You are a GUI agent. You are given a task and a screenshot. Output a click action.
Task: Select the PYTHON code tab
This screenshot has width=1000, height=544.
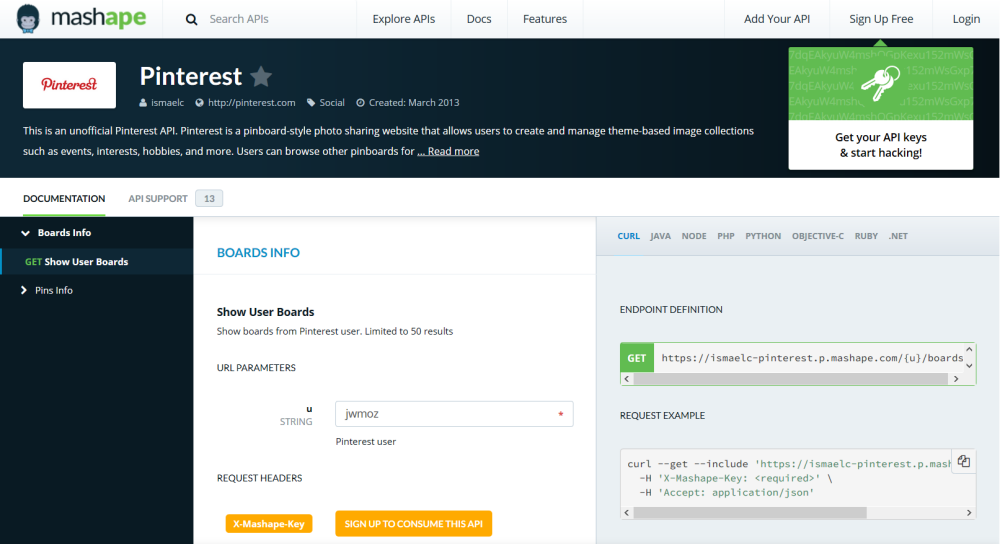coord(763,236)
